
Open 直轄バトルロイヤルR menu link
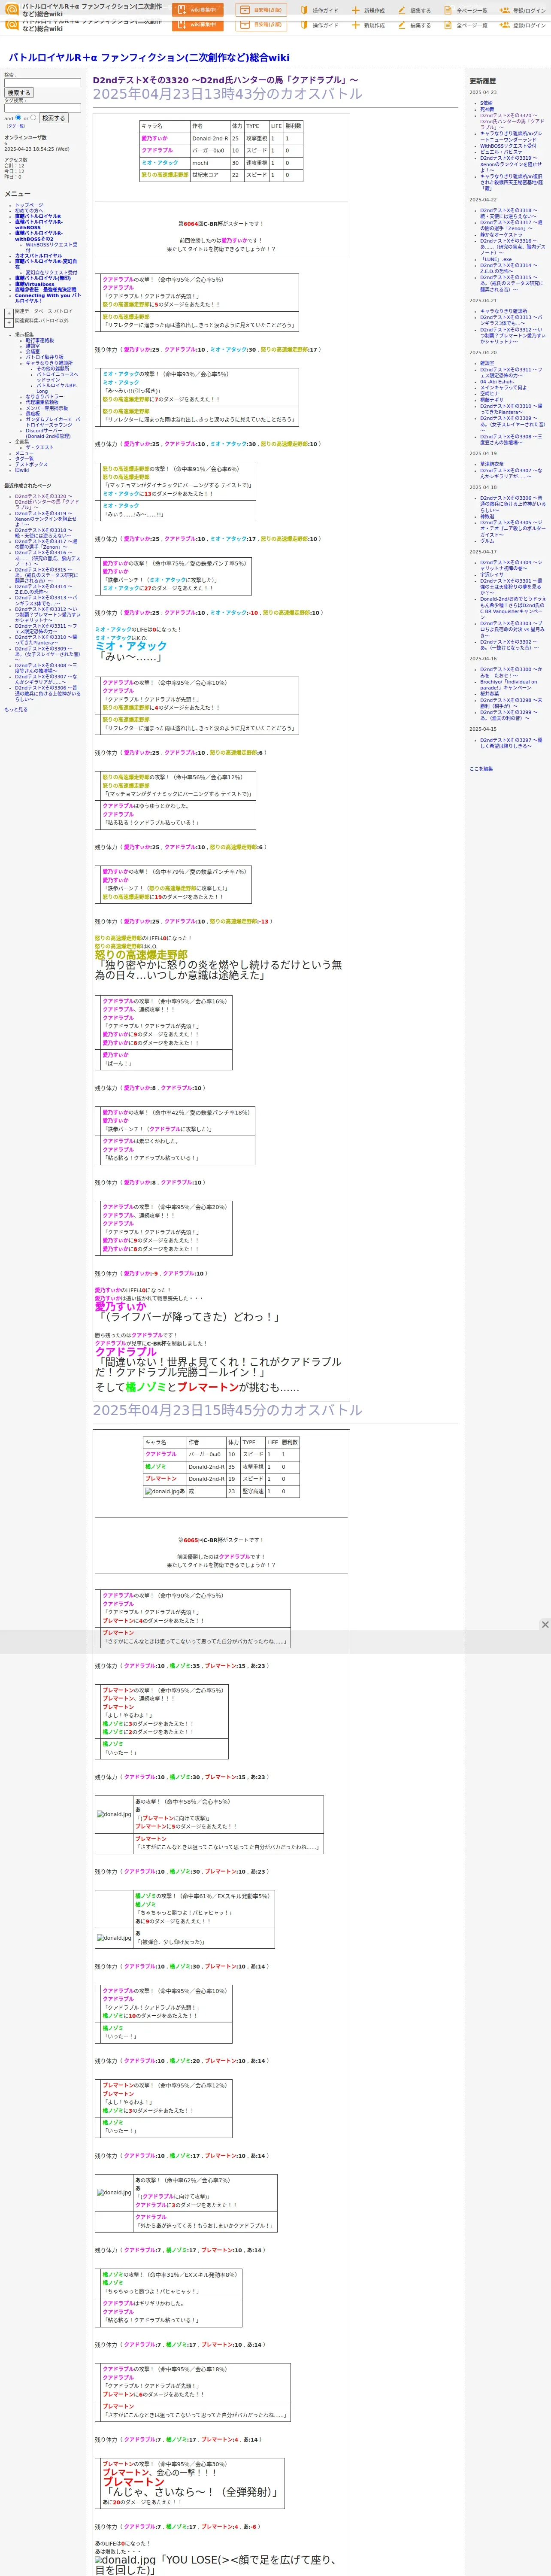(38, 216)
